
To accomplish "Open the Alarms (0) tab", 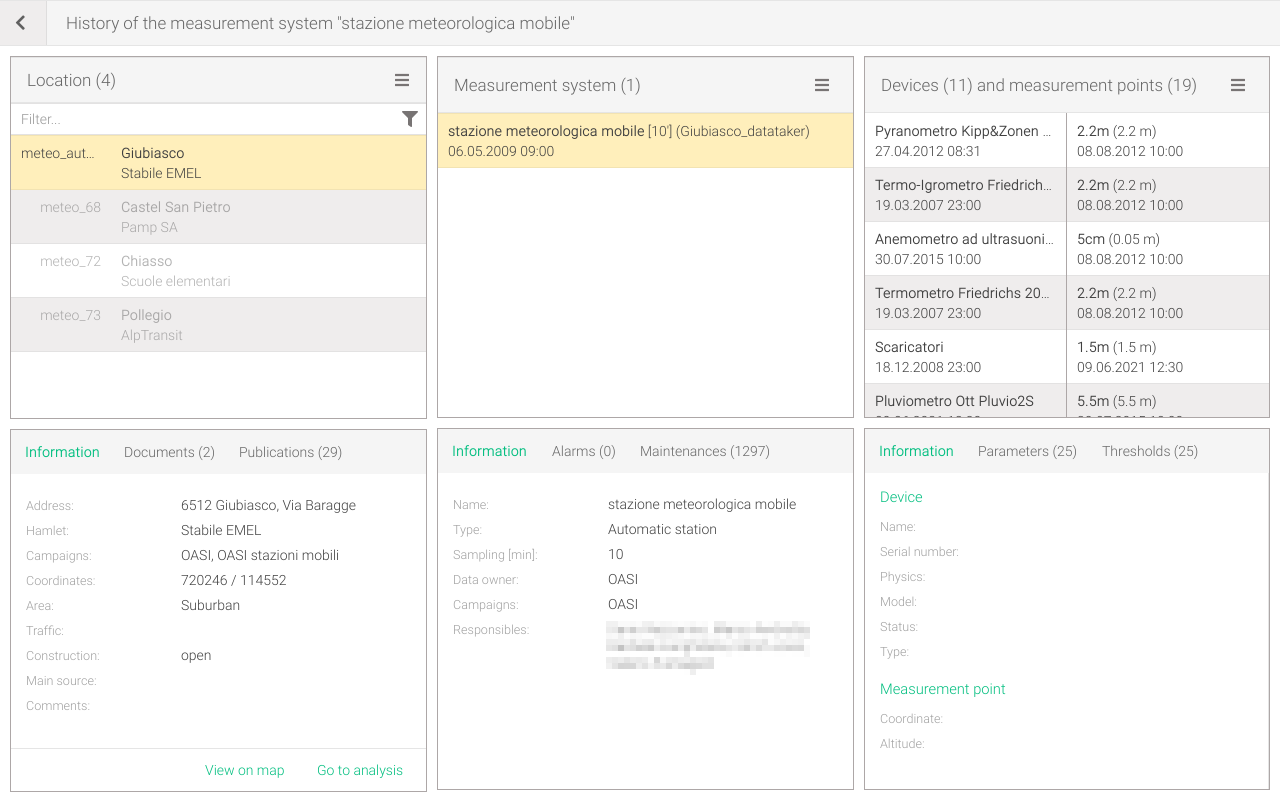I will 584,451.
